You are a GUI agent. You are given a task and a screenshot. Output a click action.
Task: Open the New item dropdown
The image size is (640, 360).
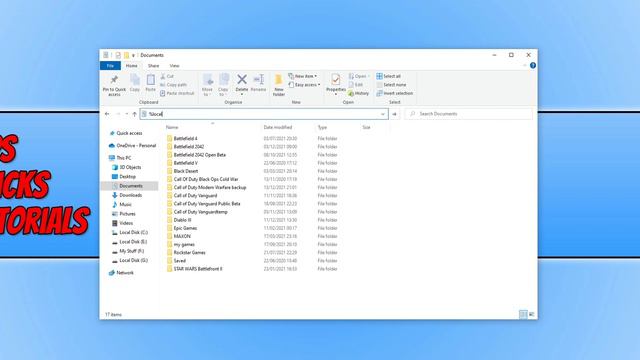[x=302, y=76]
